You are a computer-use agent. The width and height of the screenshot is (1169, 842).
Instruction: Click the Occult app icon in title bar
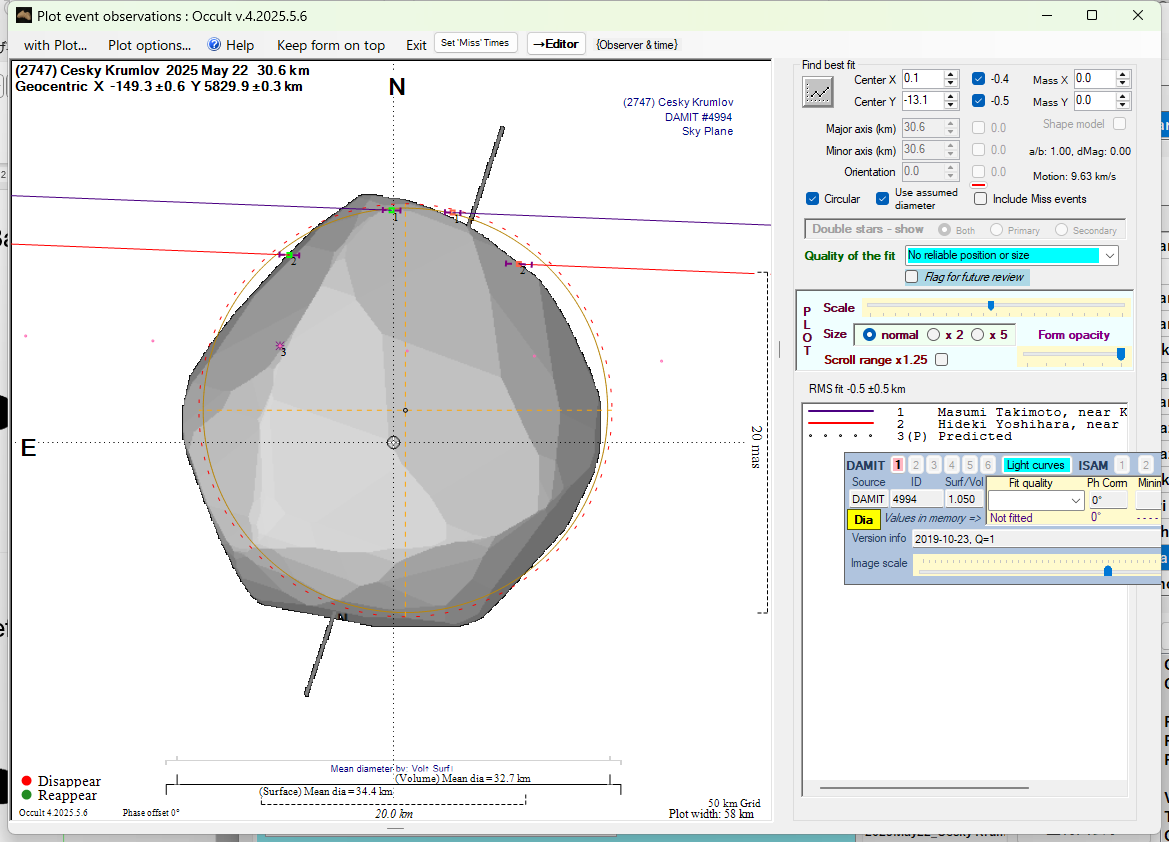click(24, 15)
